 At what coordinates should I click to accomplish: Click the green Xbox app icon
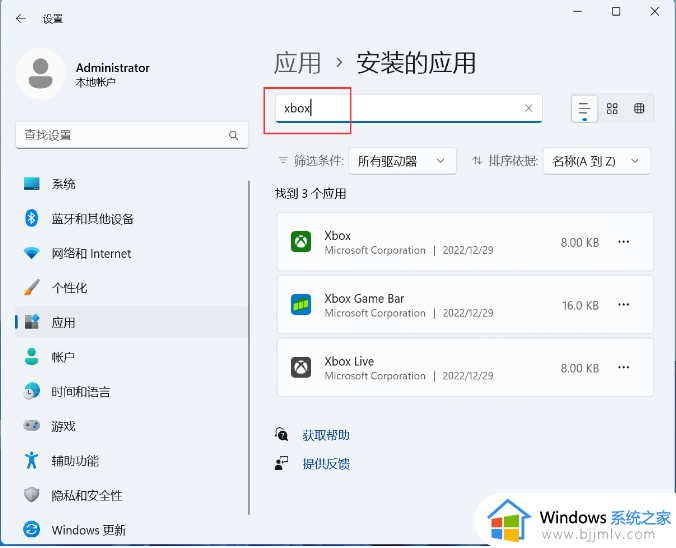301,241
